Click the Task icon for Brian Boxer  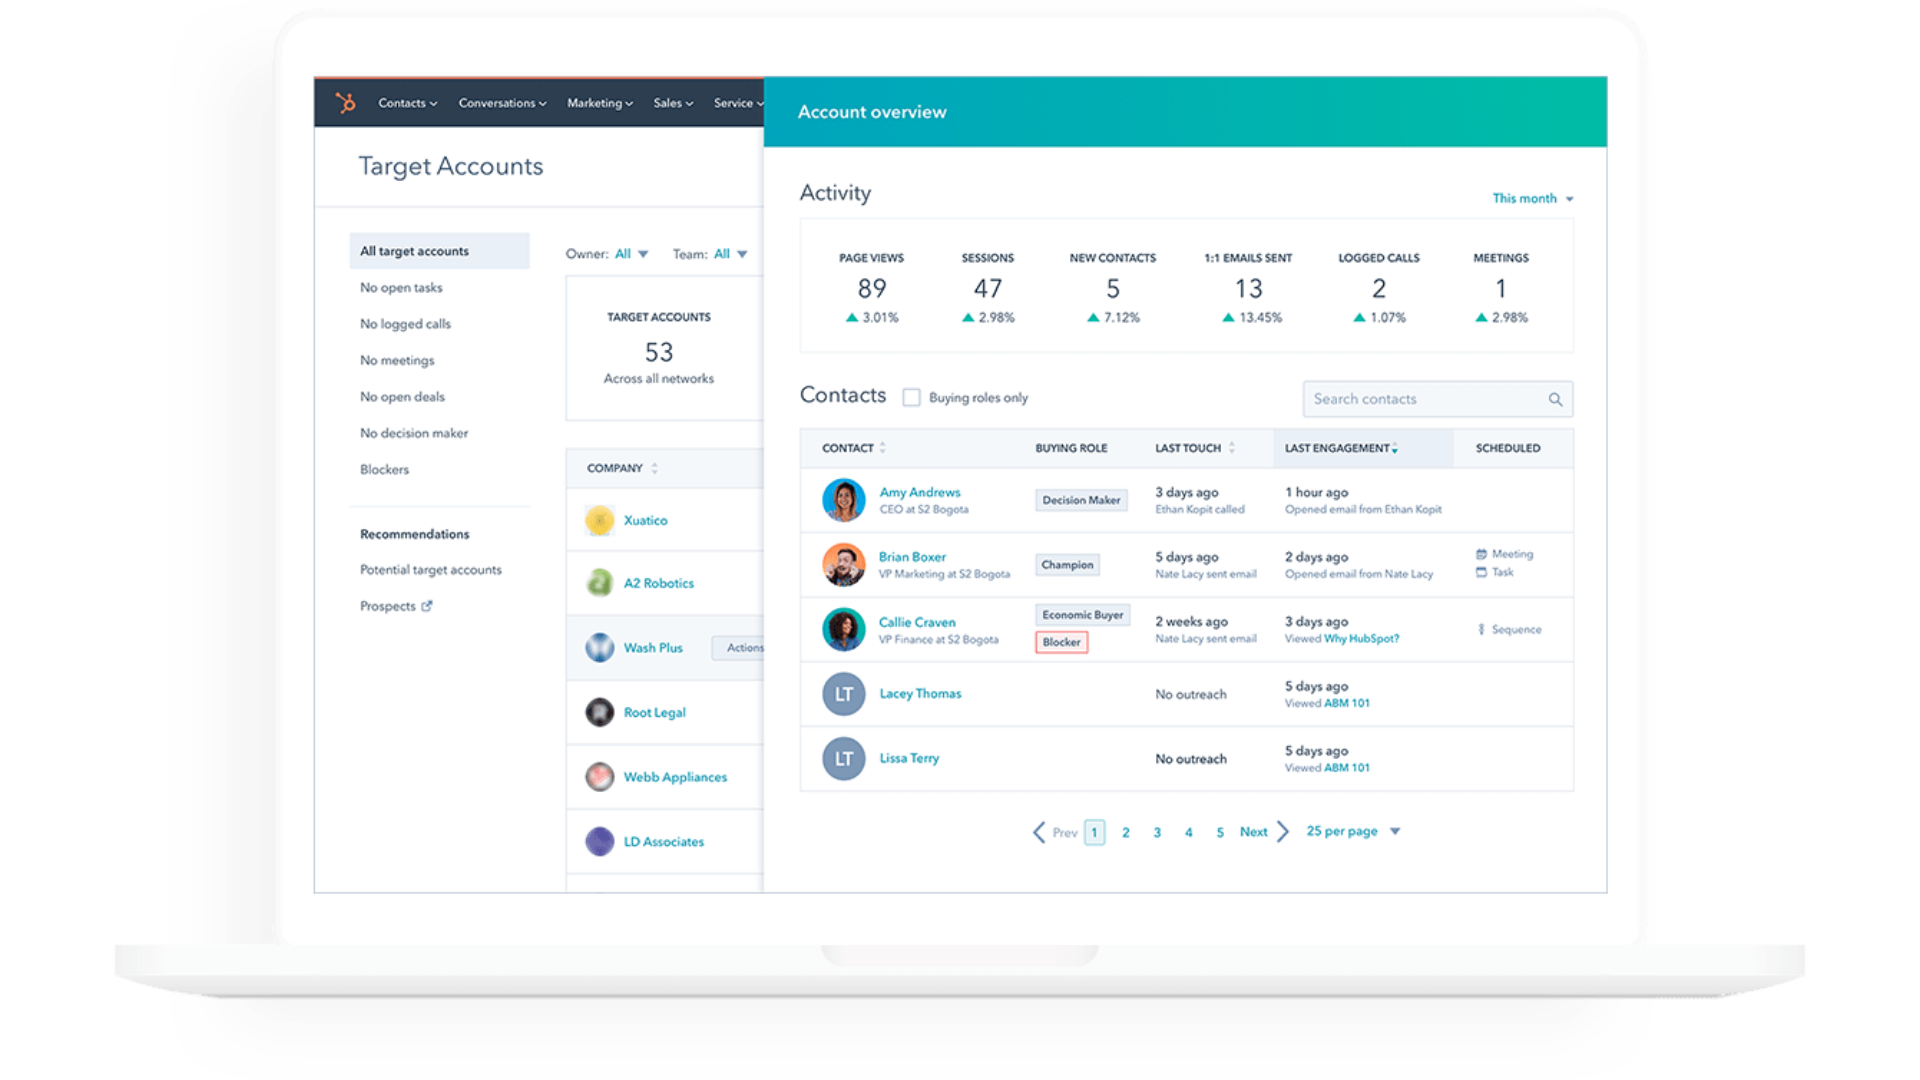(1481, 572)
